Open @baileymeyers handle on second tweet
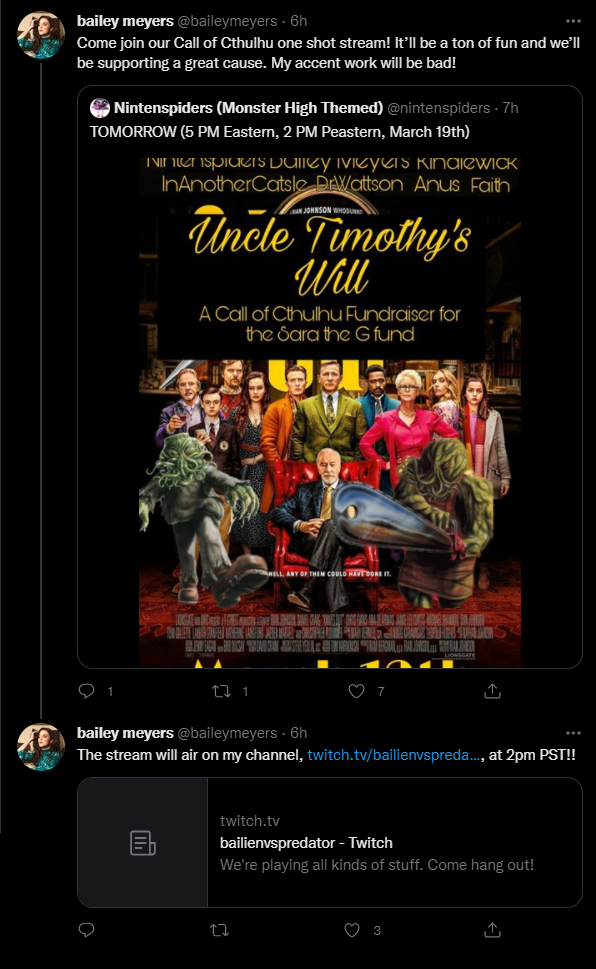The width and height of the screenshot is (596, 969). click(227, 733)
